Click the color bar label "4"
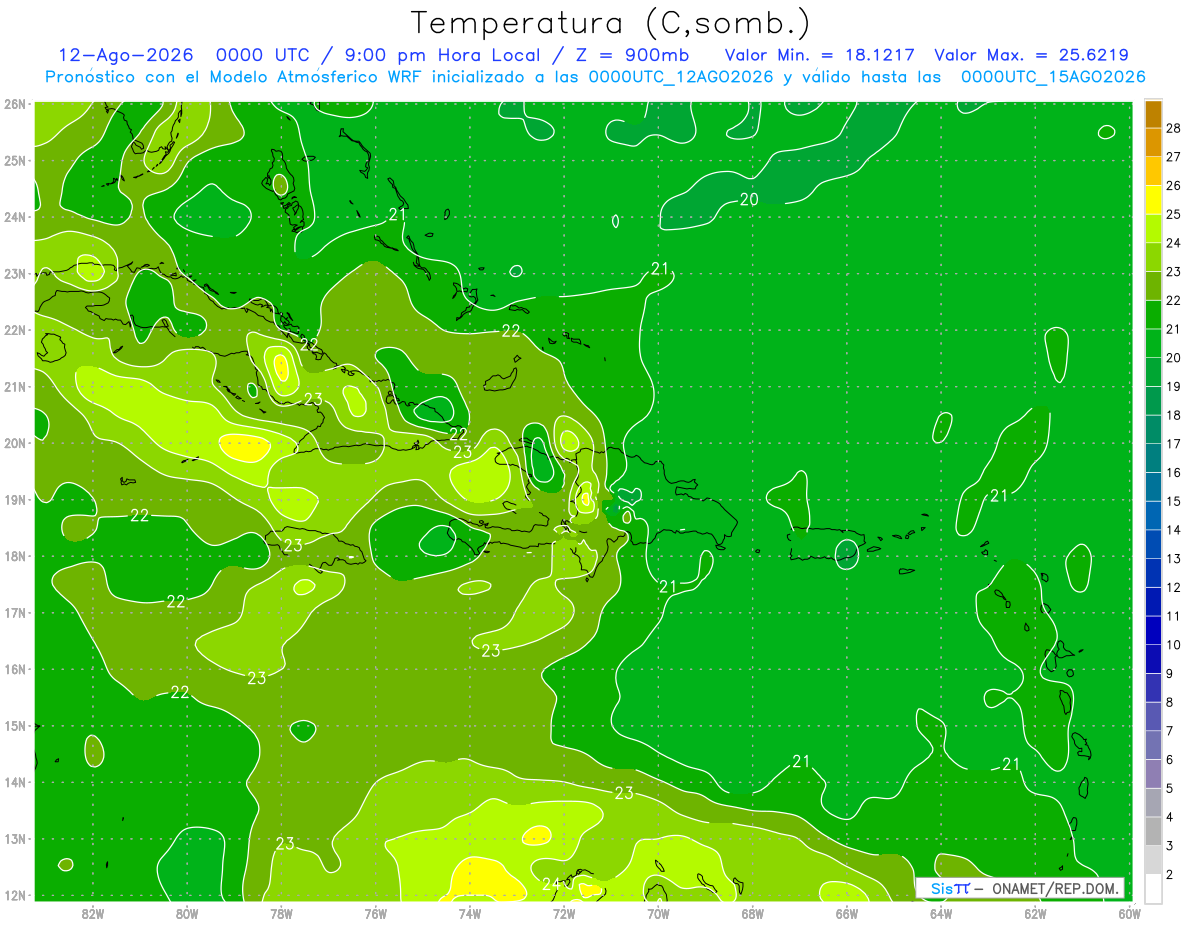 (x=1169, y=817)
